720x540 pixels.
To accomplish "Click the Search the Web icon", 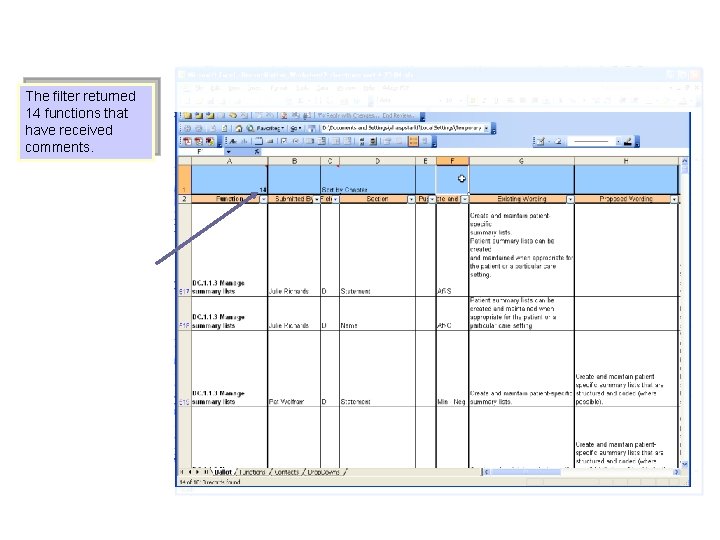I will point(250,128).
